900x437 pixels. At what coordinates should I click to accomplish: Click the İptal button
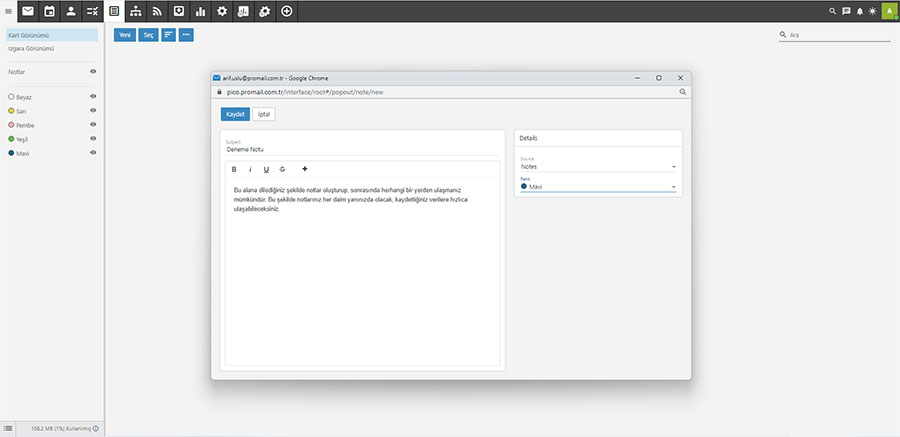(x=264, y=114)
